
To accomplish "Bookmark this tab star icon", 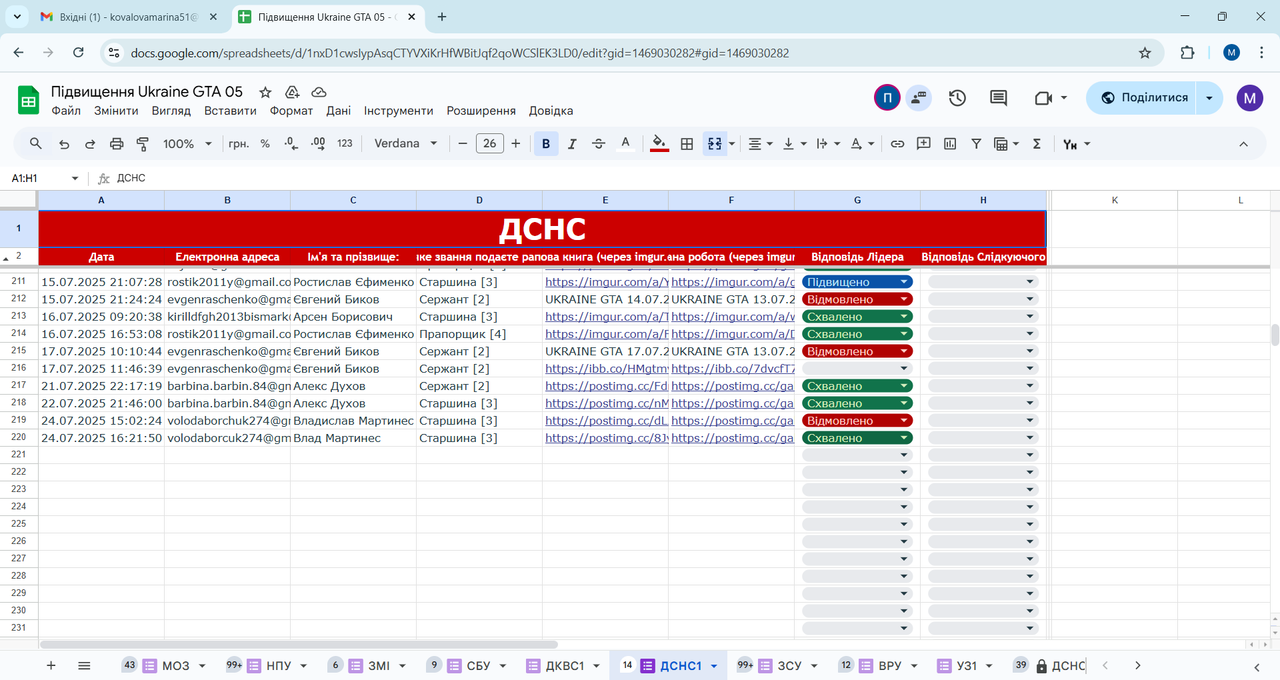I will coord(1145,53).
